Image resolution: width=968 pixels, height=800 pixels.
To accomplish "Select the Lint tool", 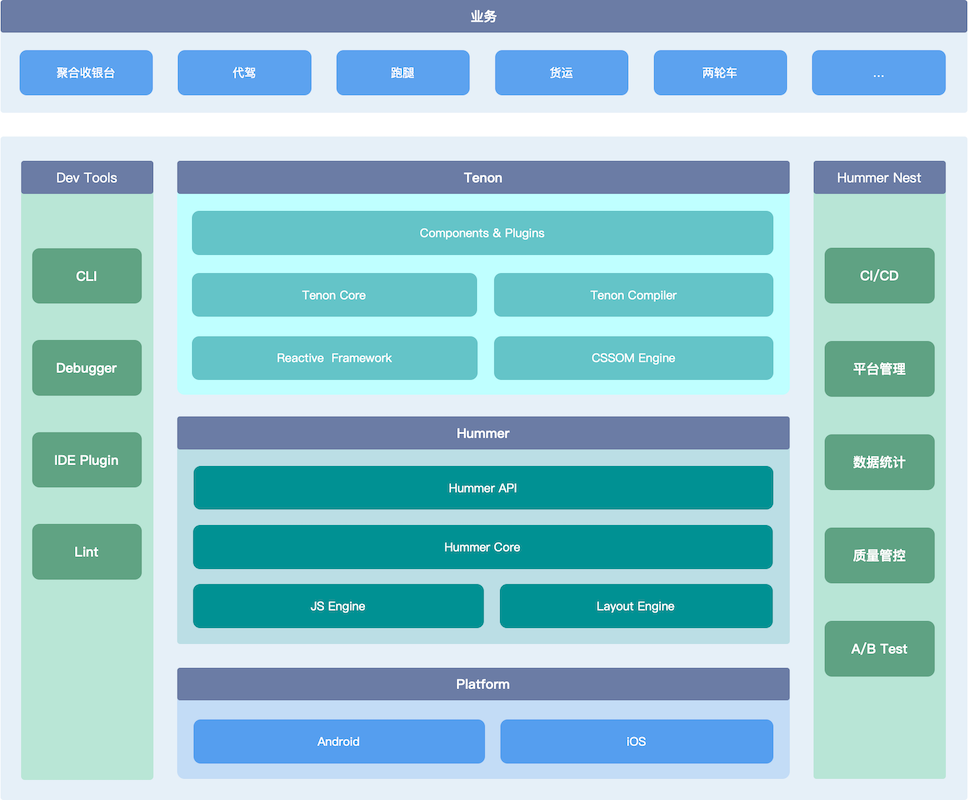I will tap(86, 551).
